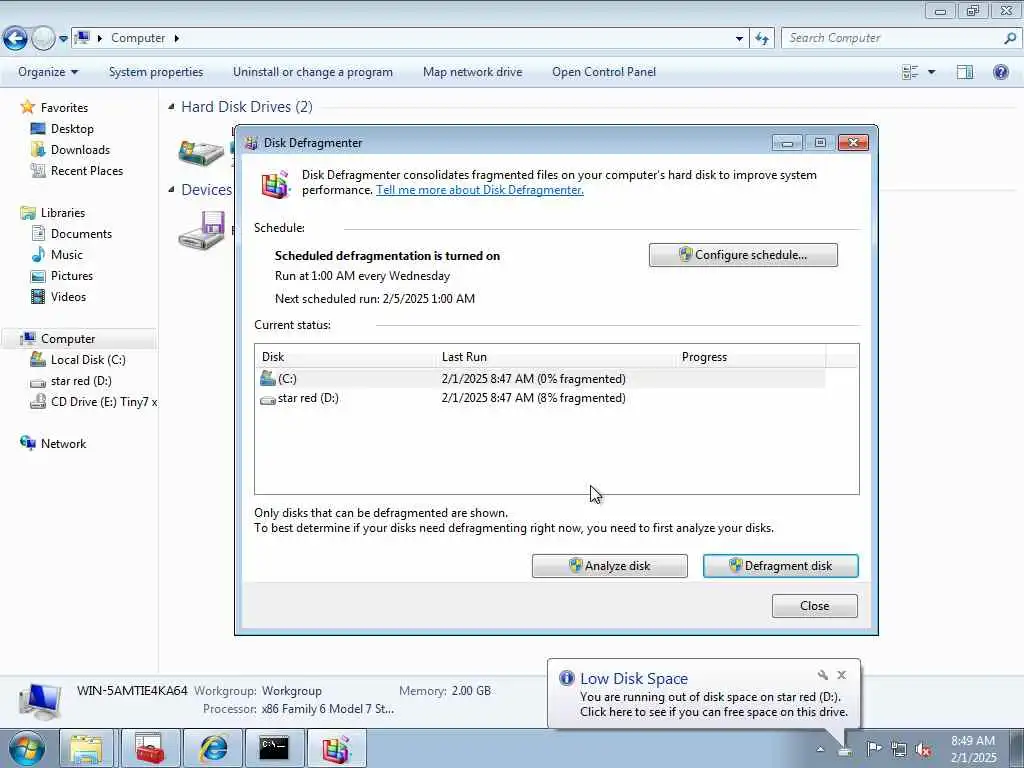Select Favorites in the navigation pane

click(64, 108)
